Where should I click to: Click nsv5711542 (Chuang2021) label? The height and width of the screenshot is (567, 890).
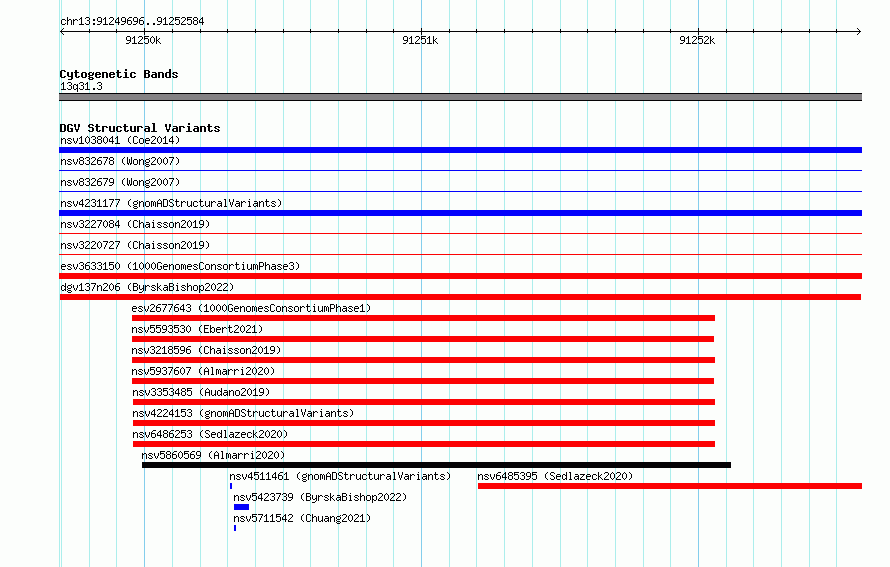[302, 518]
